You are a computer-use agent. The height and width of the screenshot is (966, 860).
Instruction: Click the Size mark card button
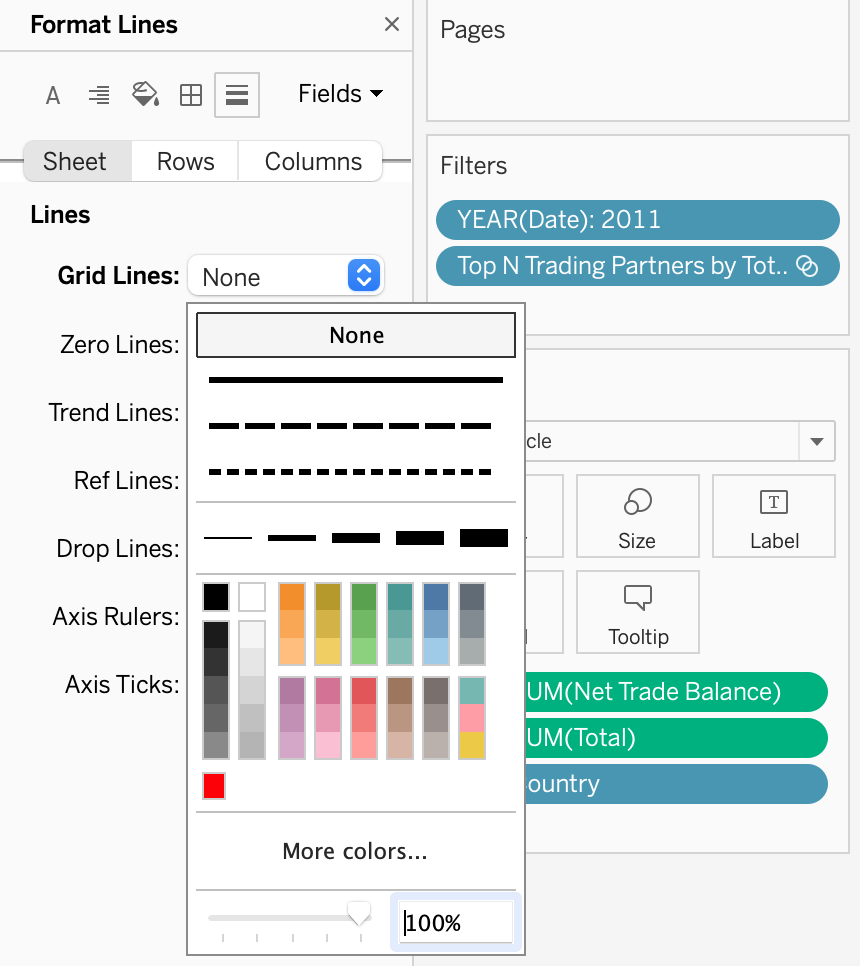click(x=637, y=516)
